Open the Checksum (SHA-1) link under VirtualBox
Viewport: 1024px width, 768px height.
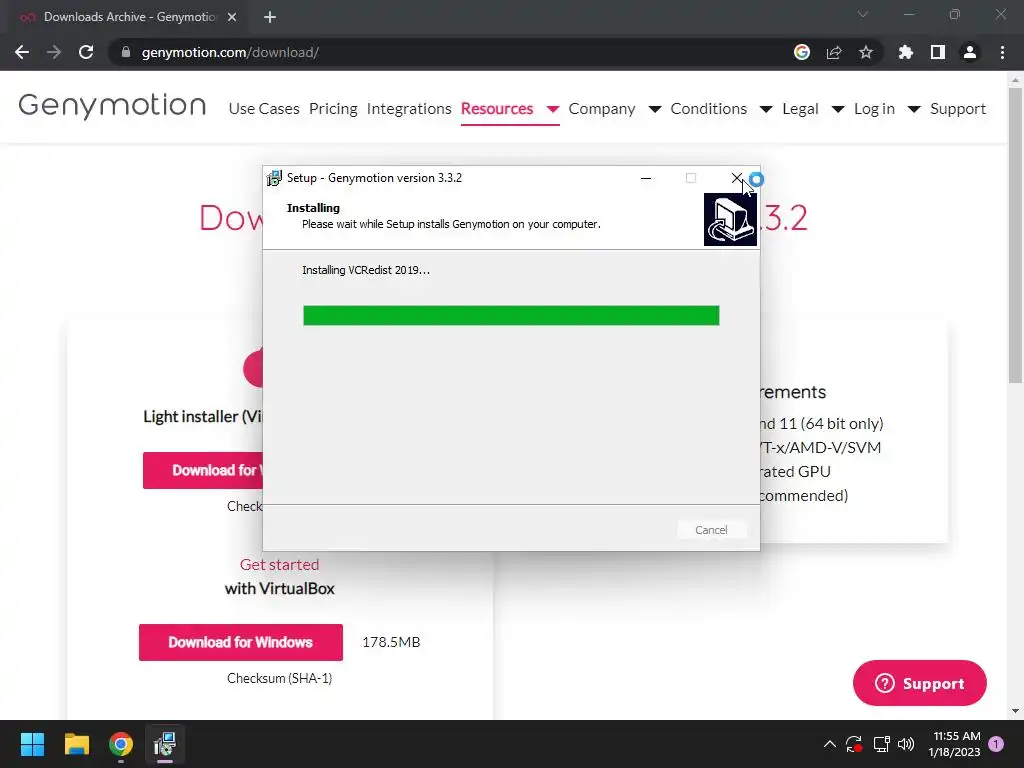(280, 678)
